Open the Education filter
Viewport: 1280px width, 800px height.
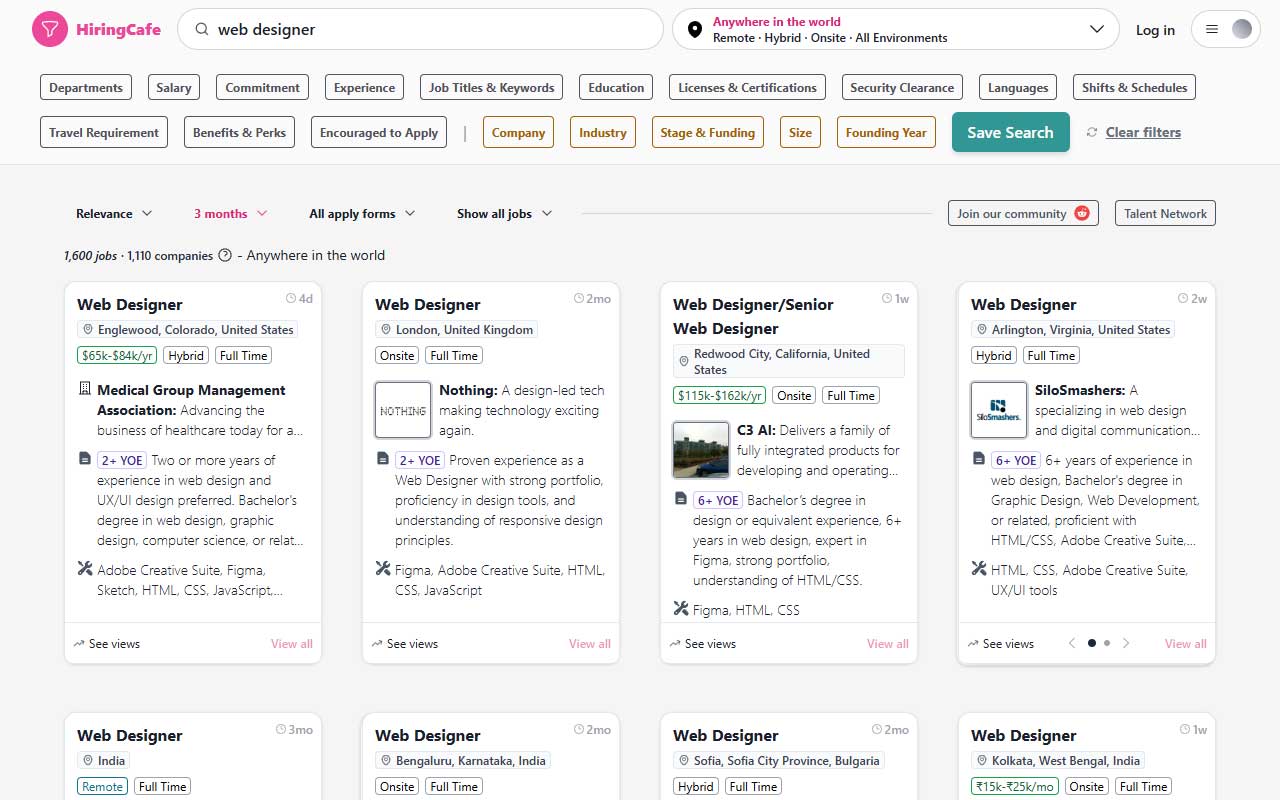coord(616,87)
